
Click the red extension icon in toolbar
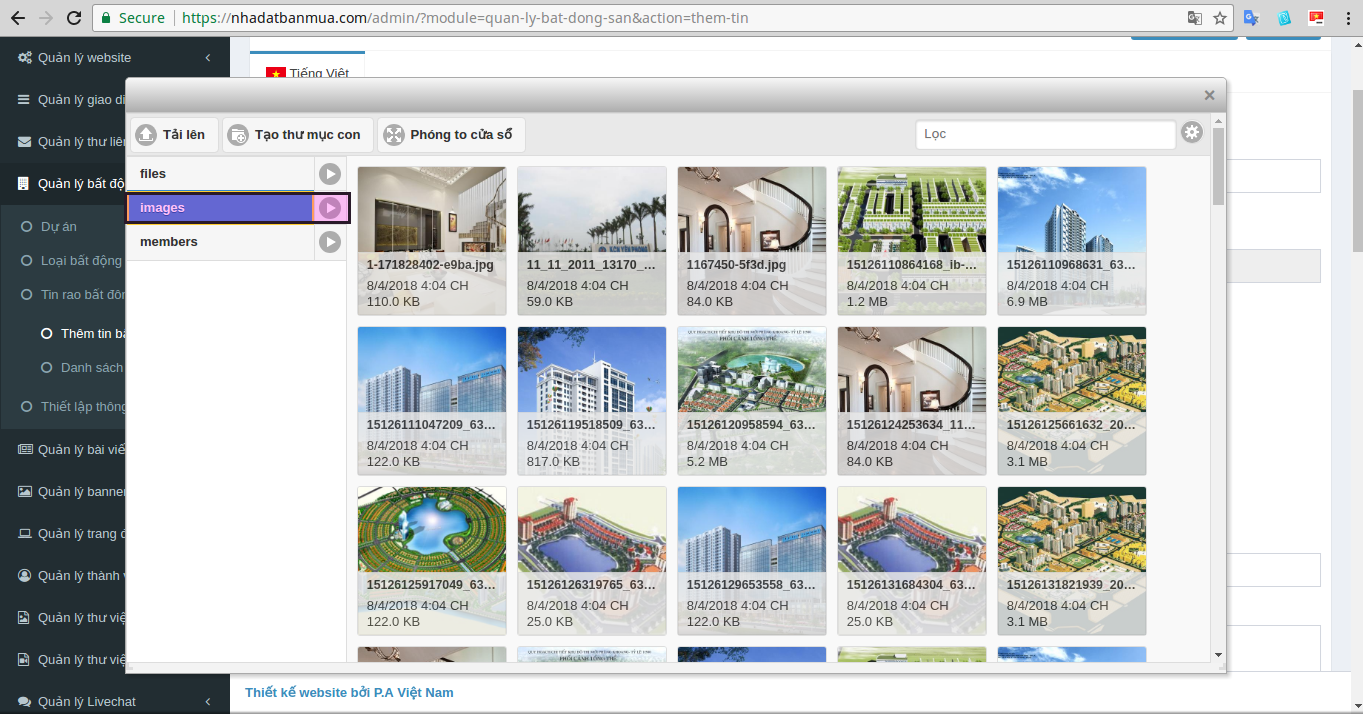pos(1317,18)
